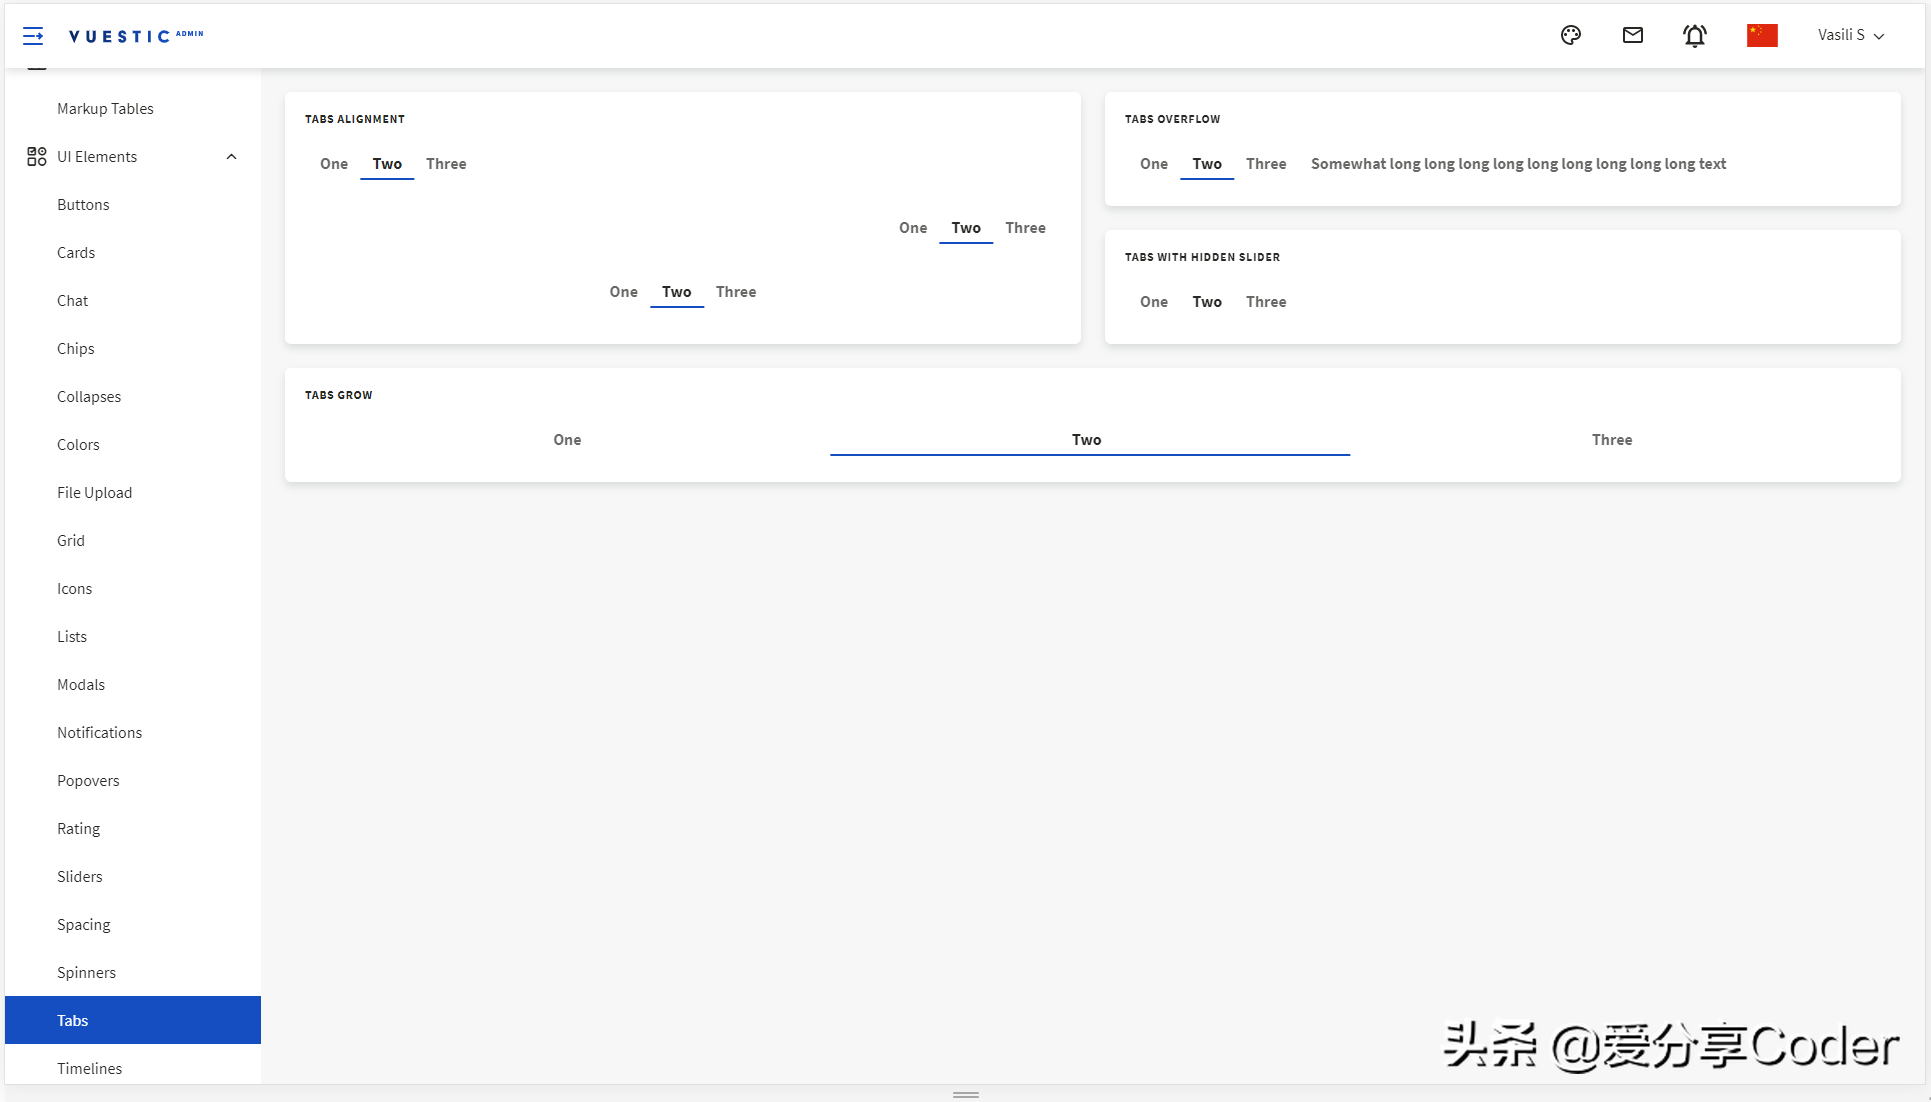The height and width of the screenshot is (1102, 1931).
Task: Click the left sidebar collapse toggle
Action: click(x=33, y=33)
